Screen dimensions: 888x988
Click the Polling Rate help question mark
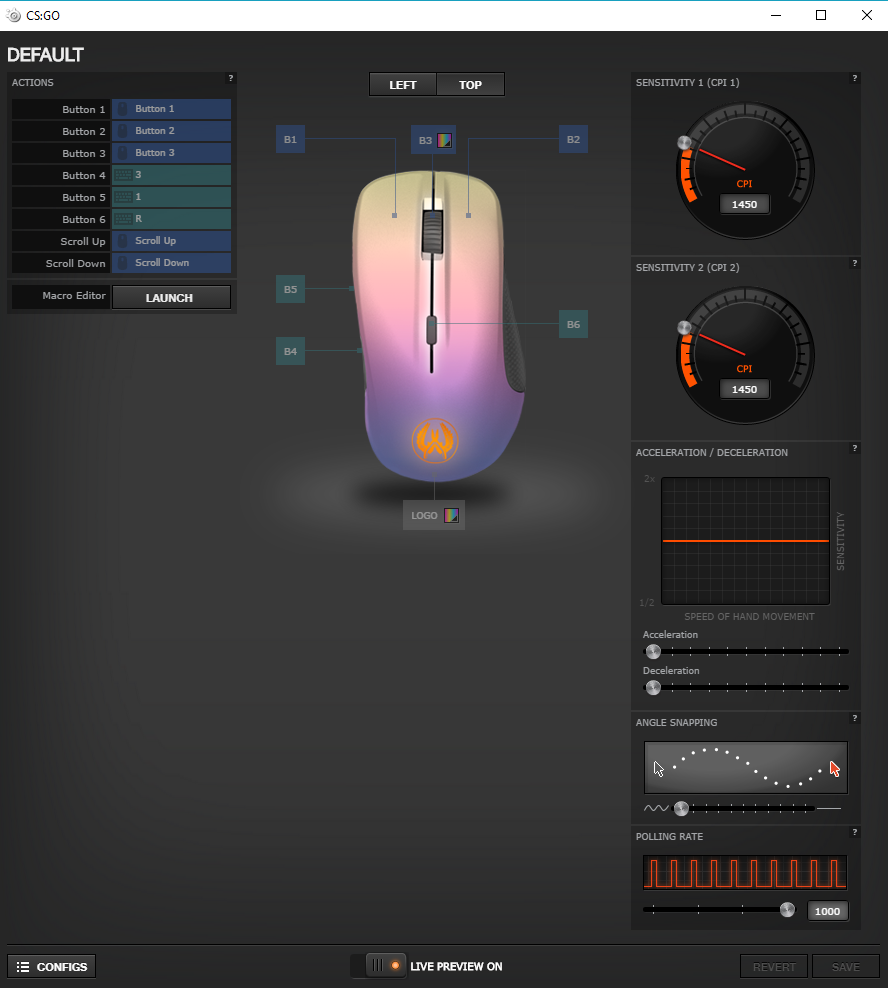pyautogui.click(x=854, y=832)
